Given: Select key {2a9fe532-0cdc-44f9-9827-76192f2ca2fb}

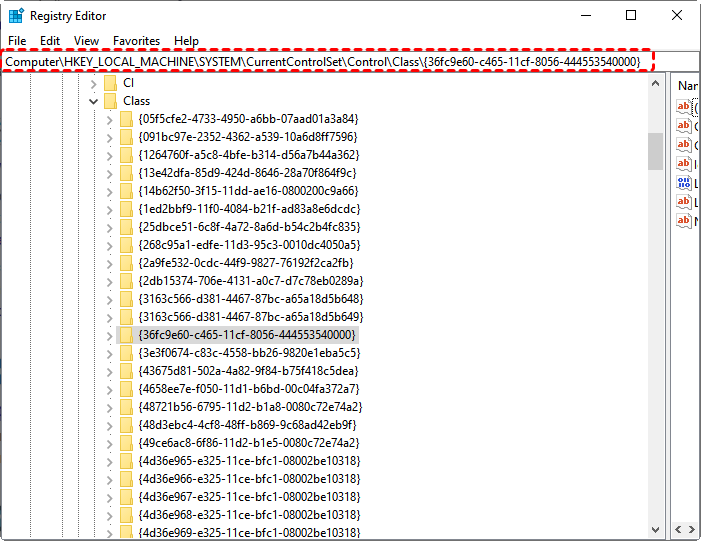Looking at the screenshot, I should [x=245, y=263].
